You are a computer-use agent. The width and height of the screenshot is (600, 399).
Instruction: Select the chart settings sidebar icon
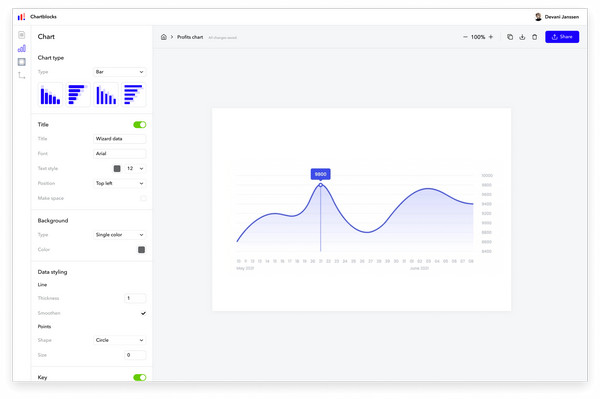pyautogui.click(x=21, y=49)
